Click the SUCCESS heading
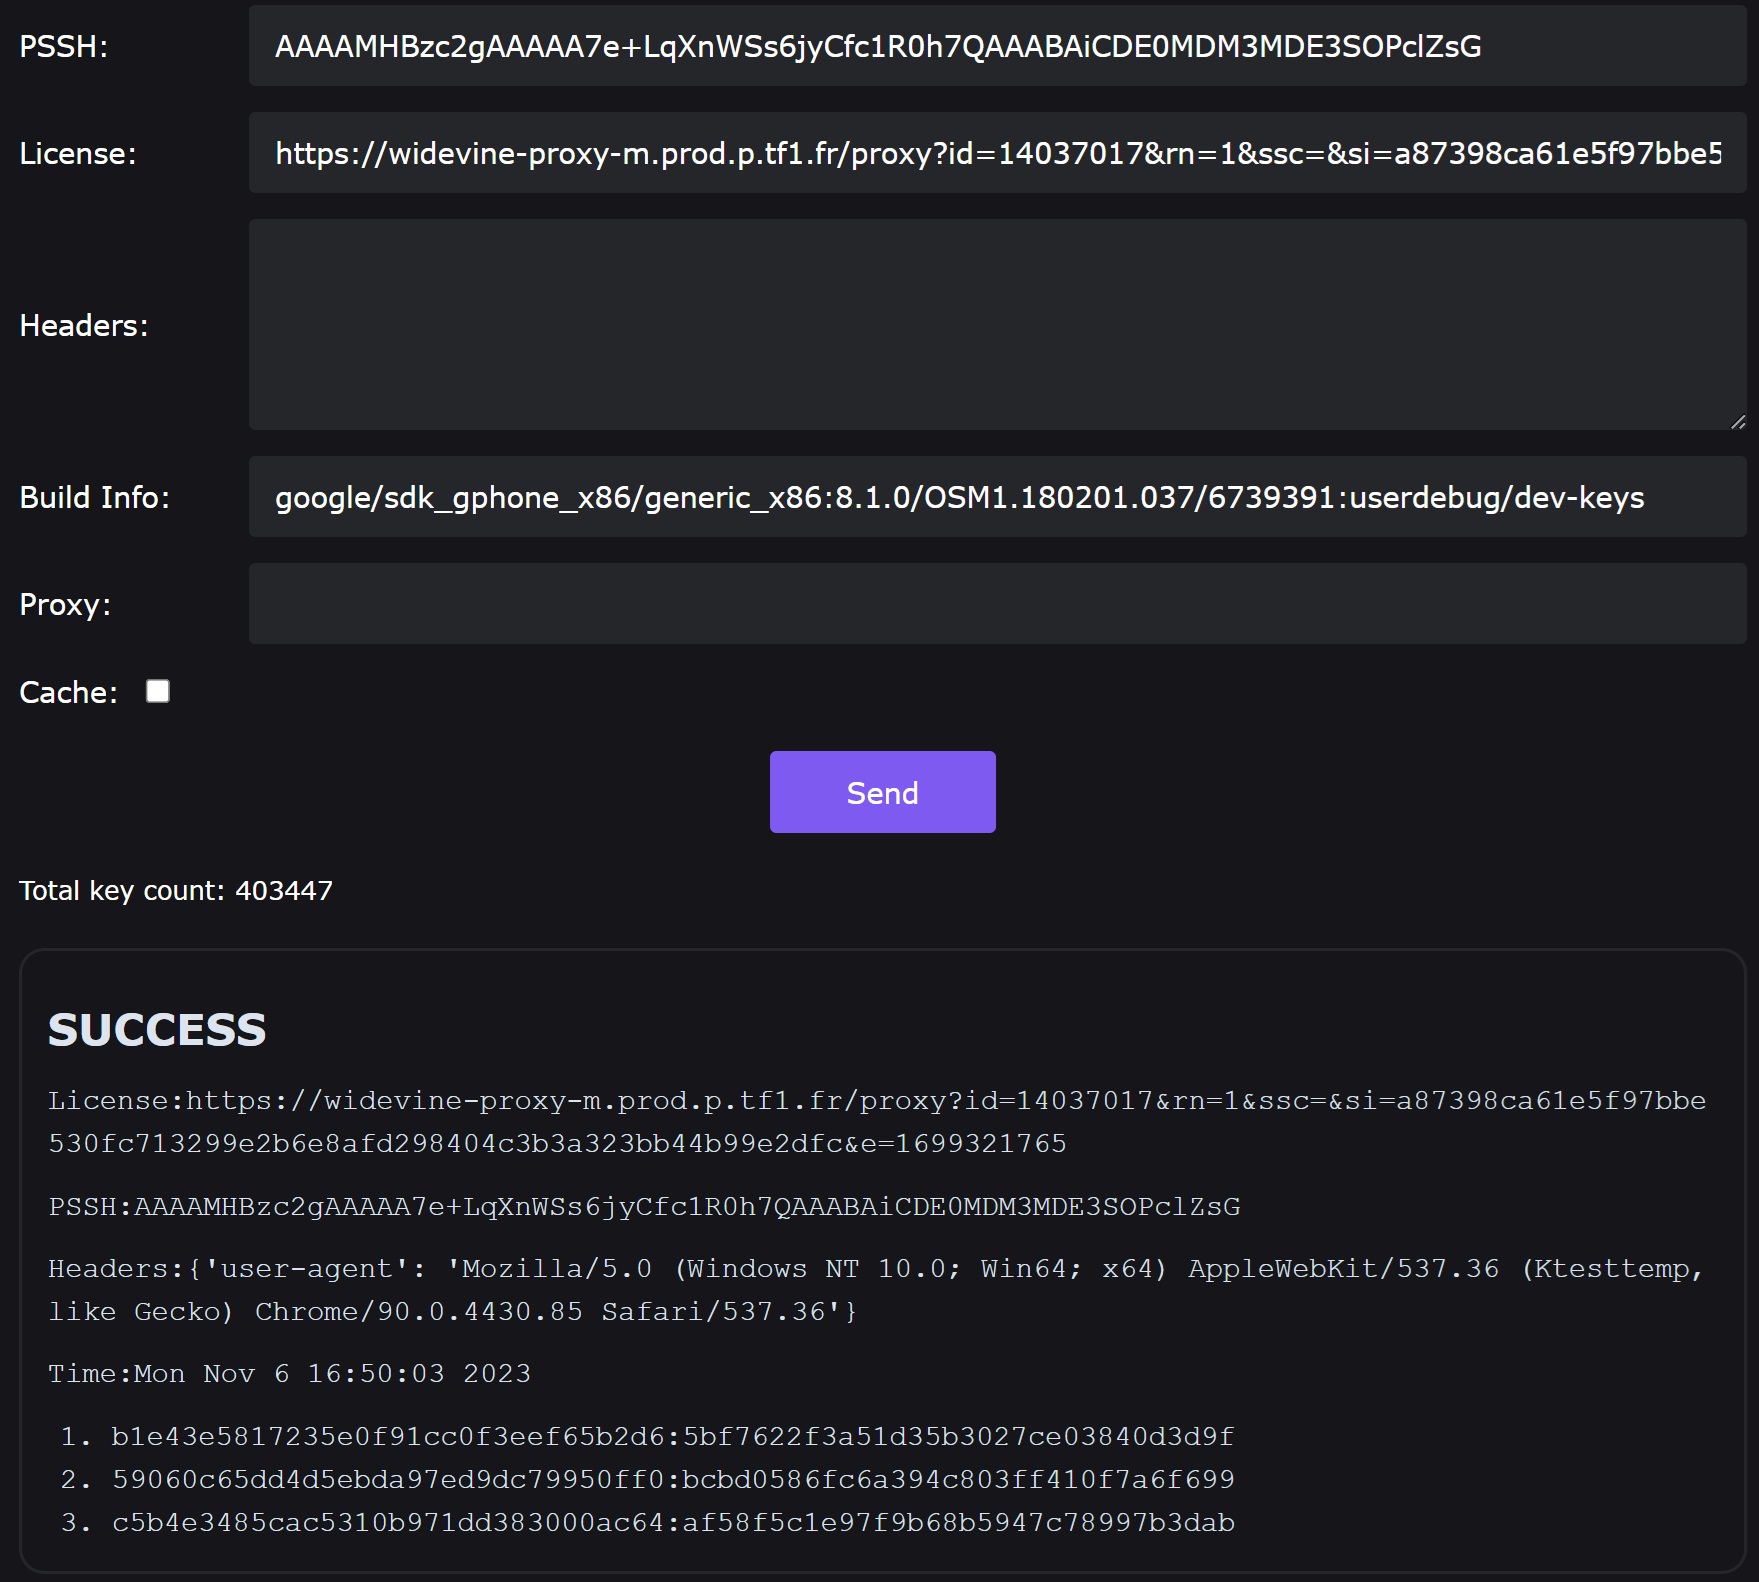 (x=157, y=1030)
